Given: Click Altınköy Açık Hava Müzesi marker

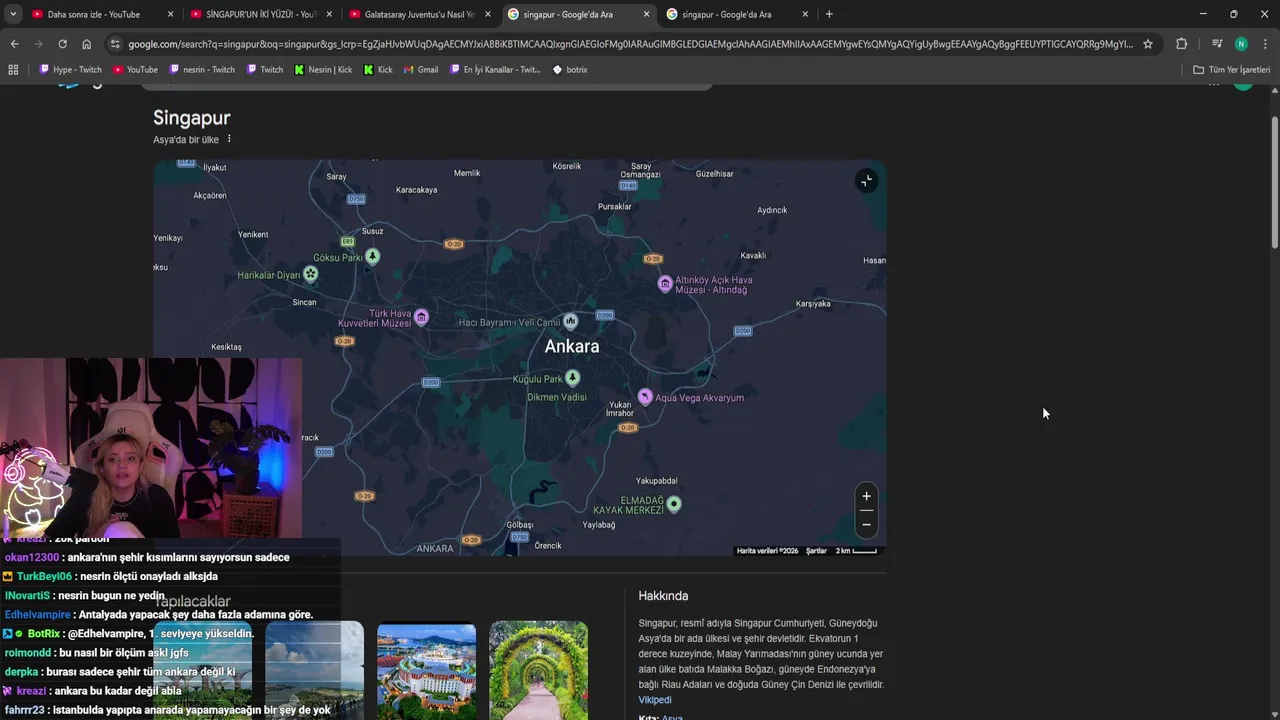Looking at the screenshot, I should (x=665, y=284).
